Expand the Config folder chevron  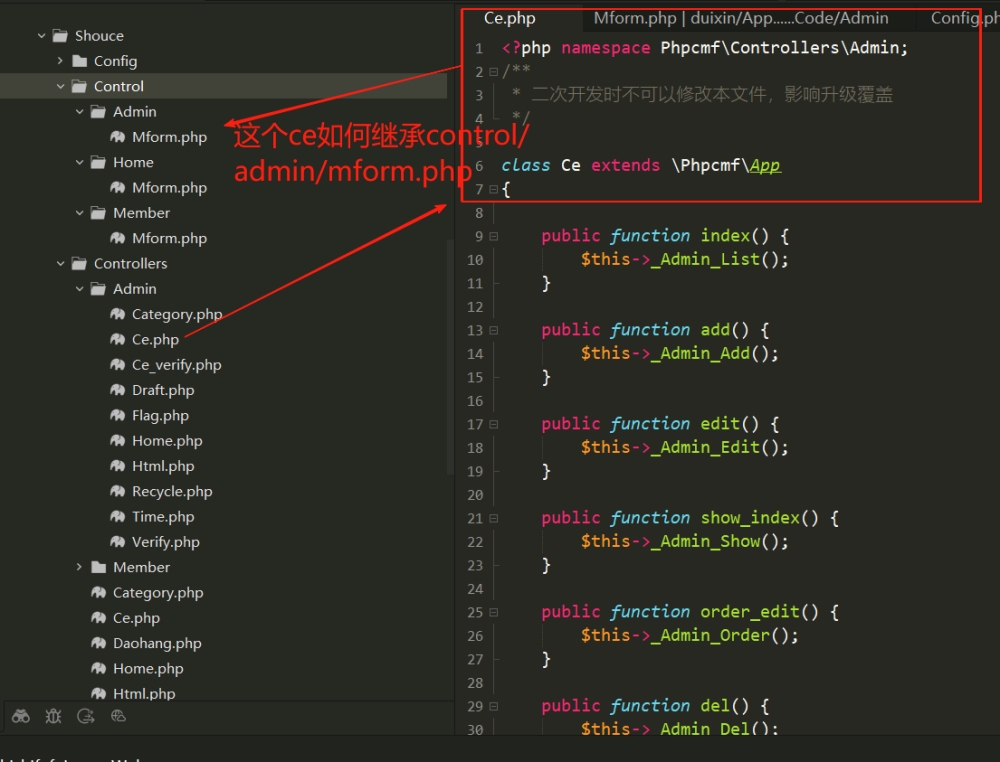61,61
